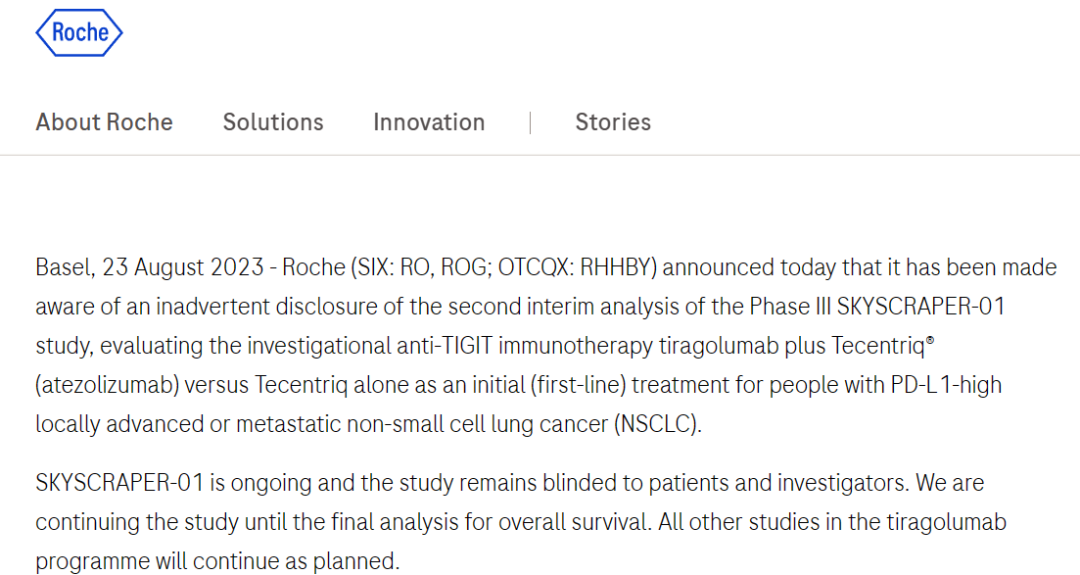Click the 'Tecentriq®' trademark name
1080x575 pixels.
883,346
